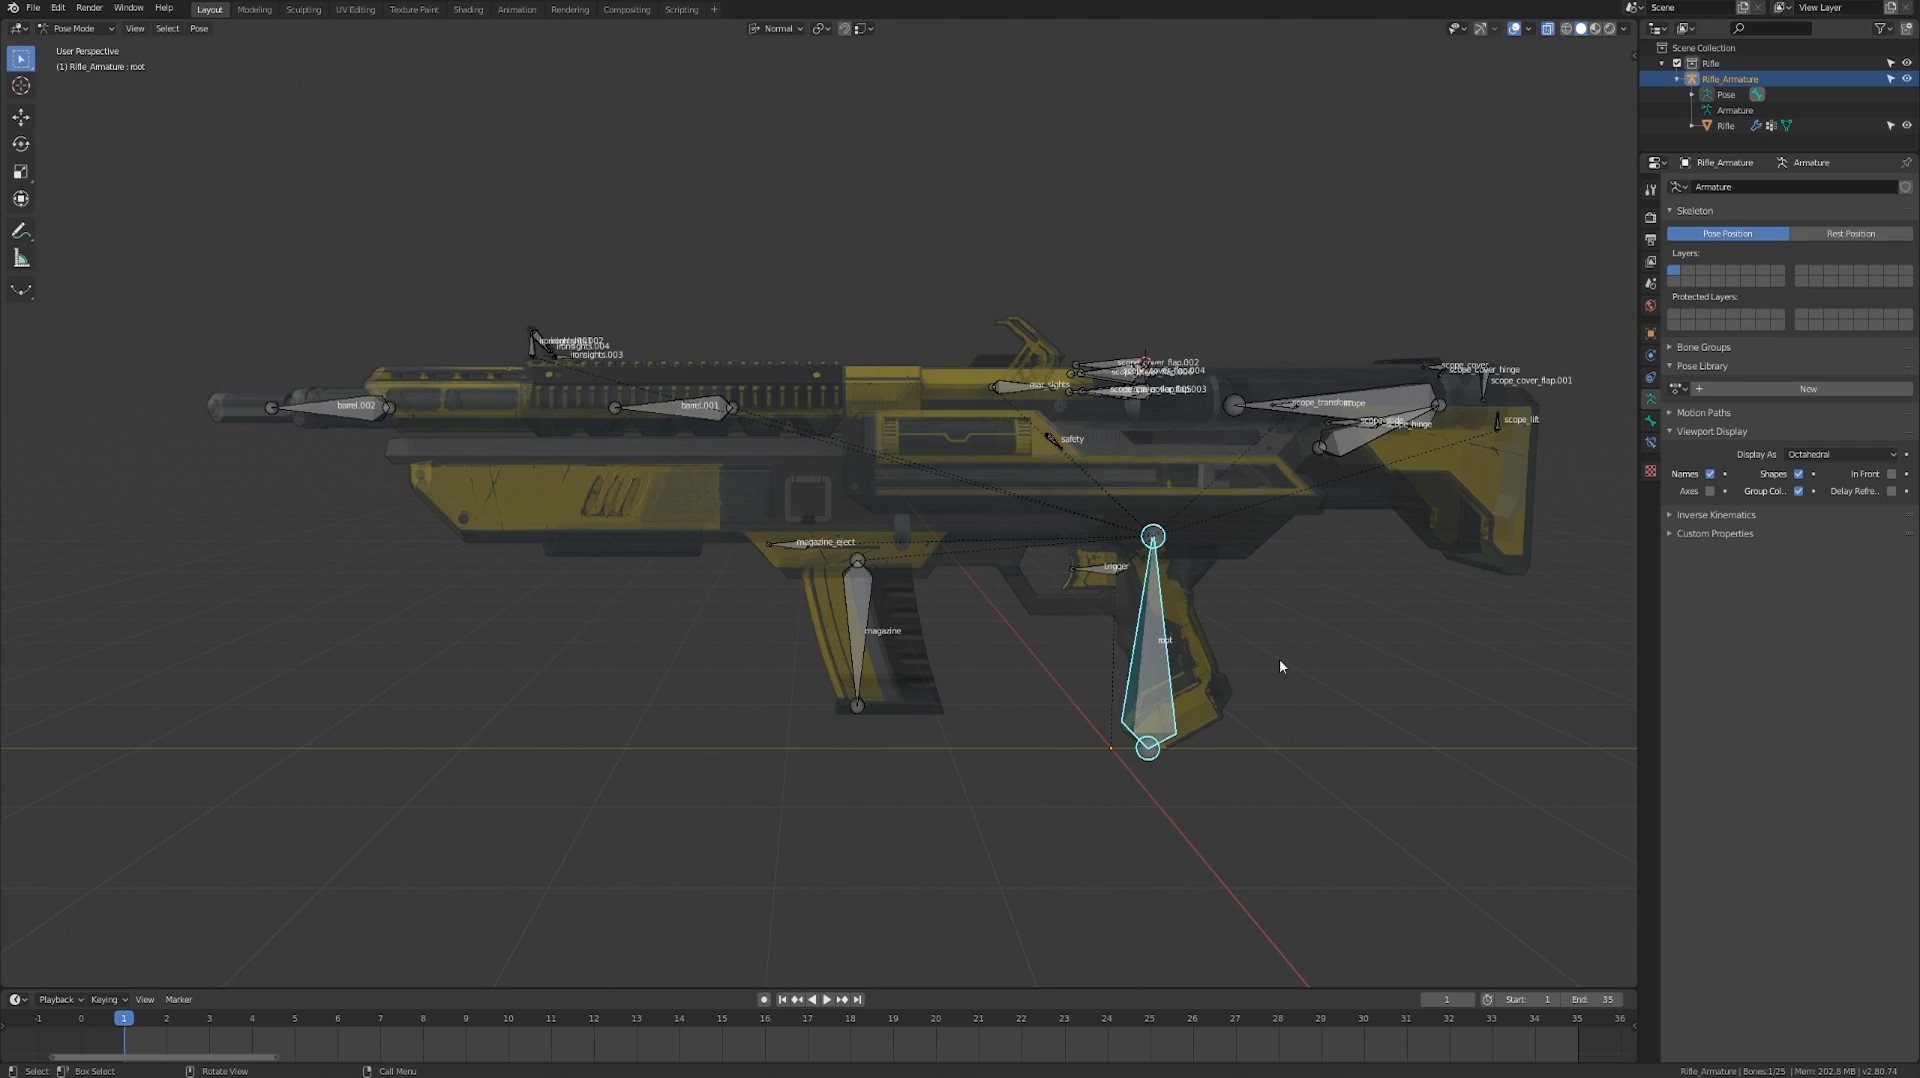The image size is (1920, 1078).
Task: Open the Texture properties tab
Action: point(1650,471)
